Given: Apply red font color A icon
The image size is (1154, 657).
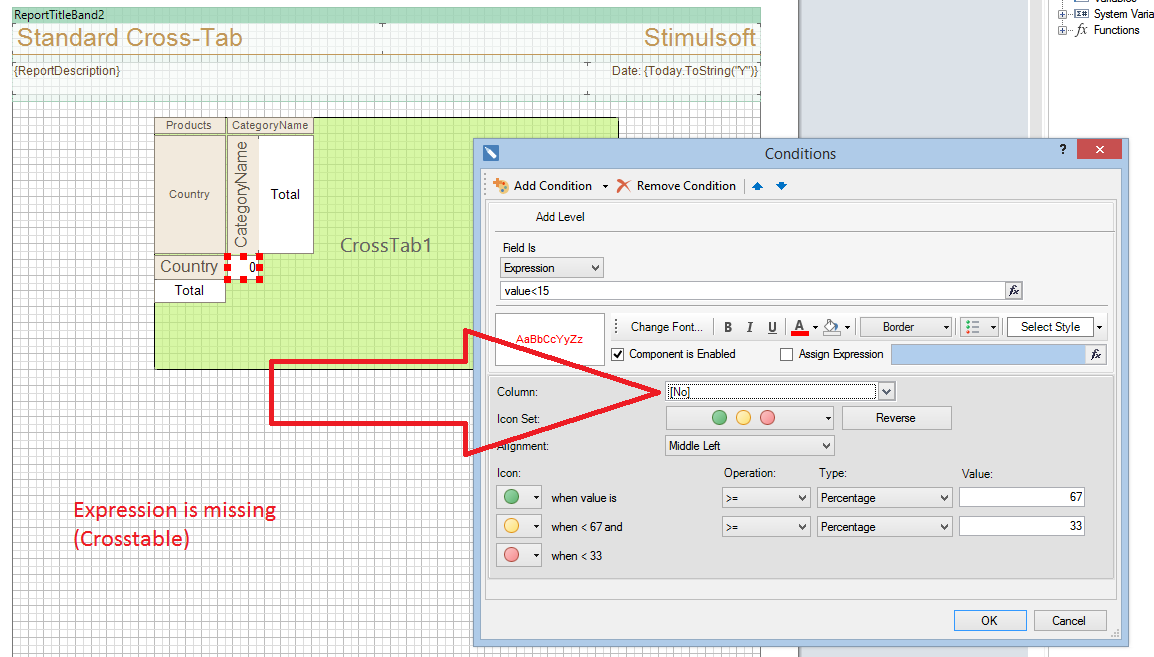Looking at the screenshot, I should [x=799, y=327].
